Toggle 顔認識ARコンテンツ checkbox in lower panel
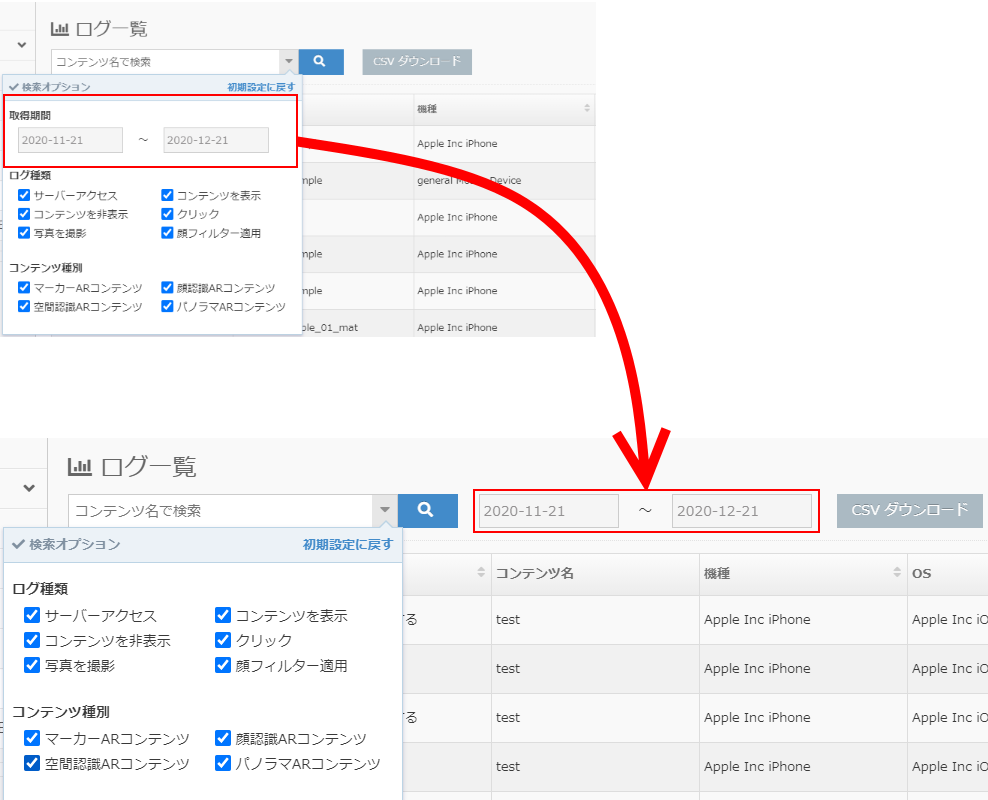The width and height of the screenshot is (988, 800). pos(222,738)
